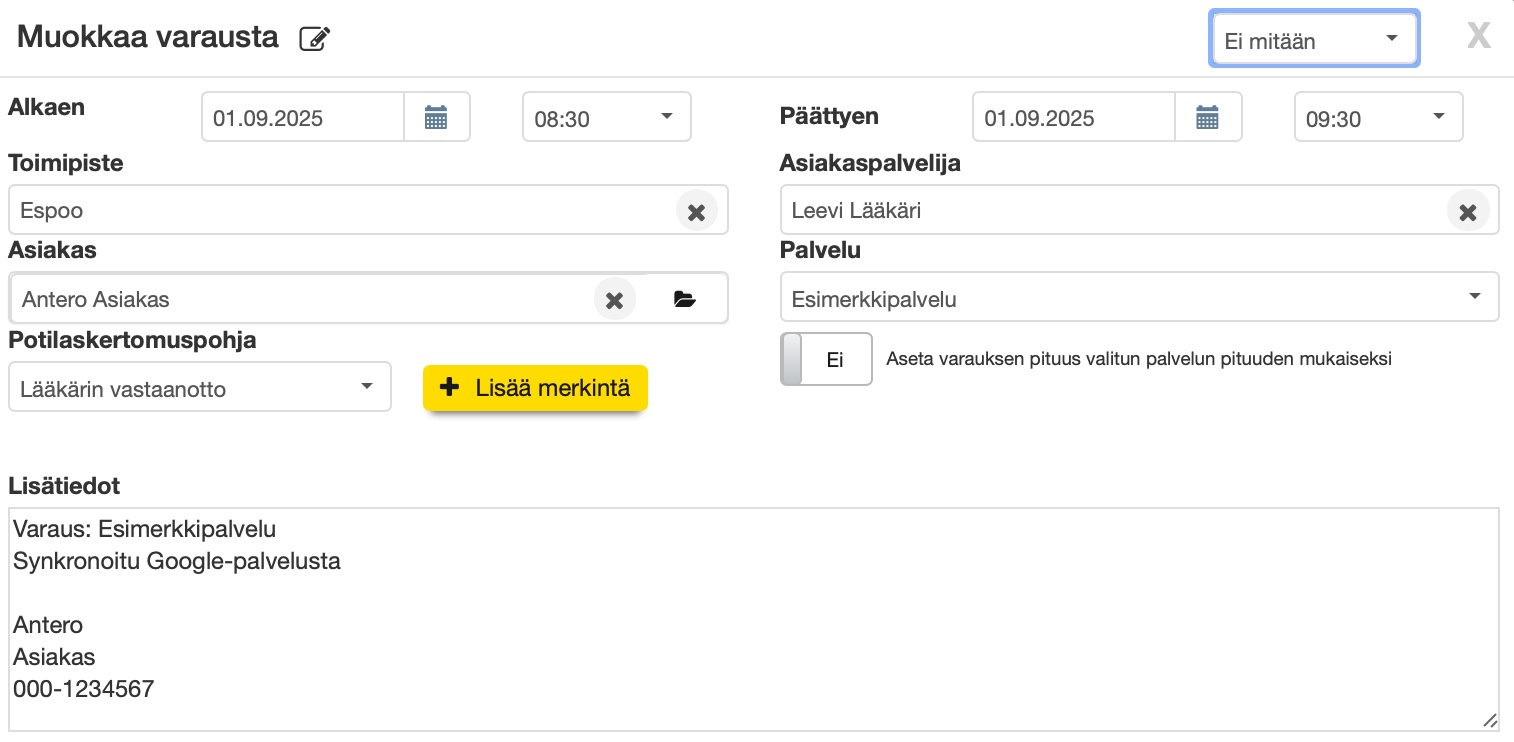
Task: Expand the 08:30 start time dropdown
Action: pyautogui.click(x=606, y=118)
